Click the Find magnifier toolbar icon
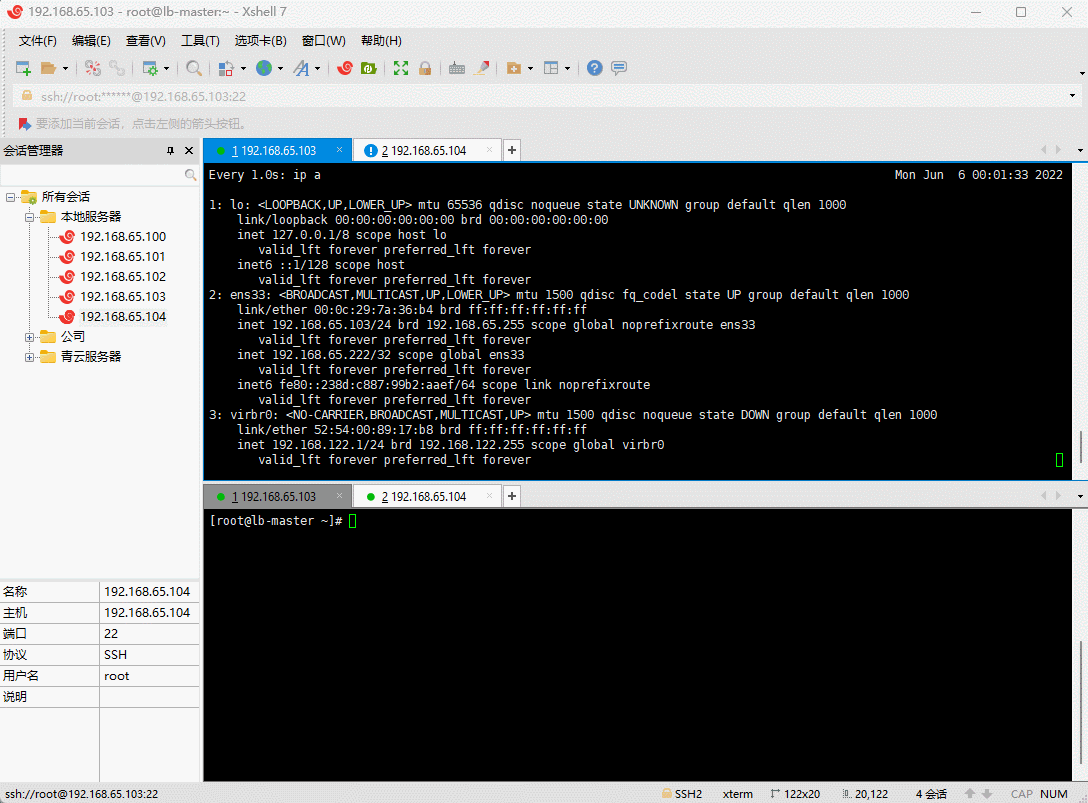The width and height of the screenshot is (1088, 803). (194, 68)
